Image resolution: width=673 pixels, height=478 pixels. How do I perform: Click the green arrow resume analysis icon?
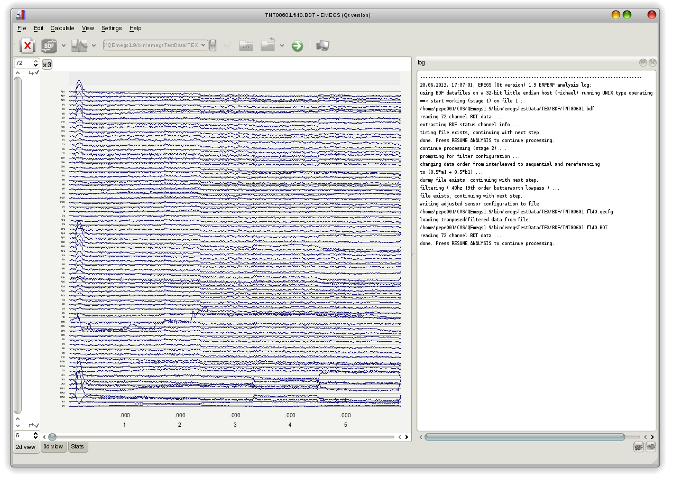coord(297,46)
